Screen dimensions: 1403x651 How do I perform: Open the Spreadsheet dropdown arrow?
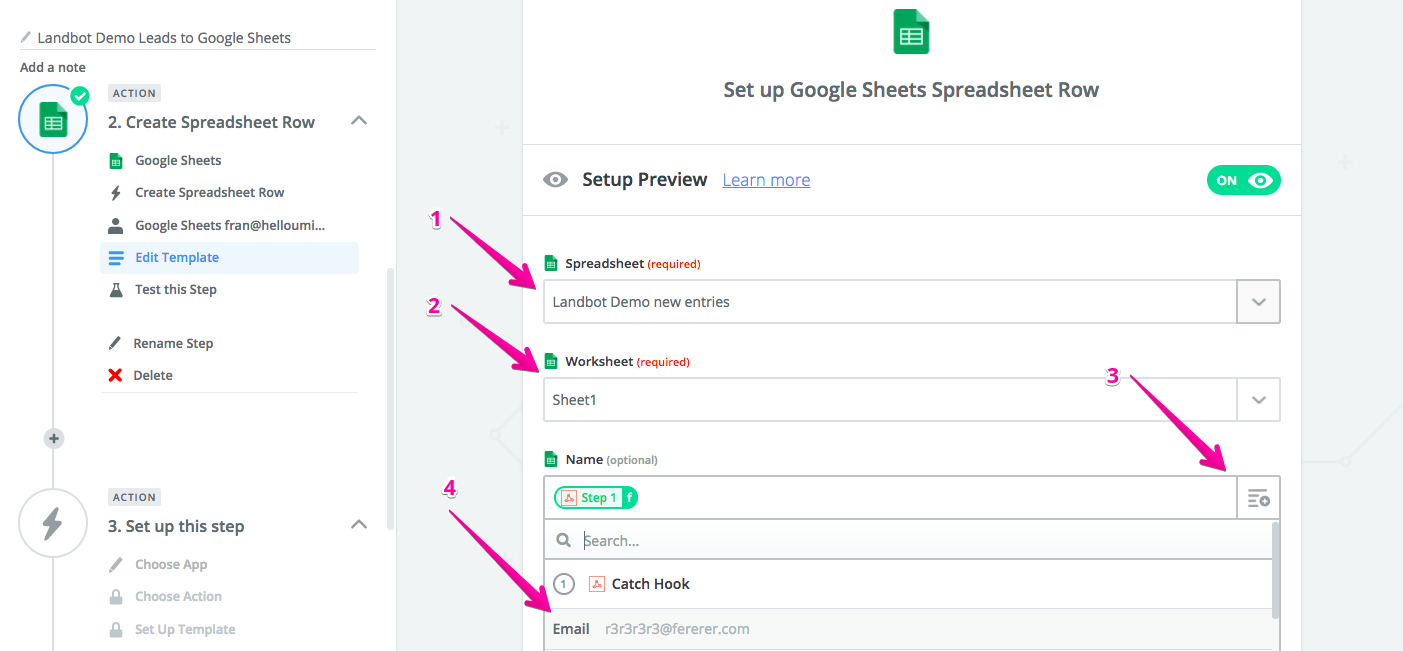(1259, 302)
